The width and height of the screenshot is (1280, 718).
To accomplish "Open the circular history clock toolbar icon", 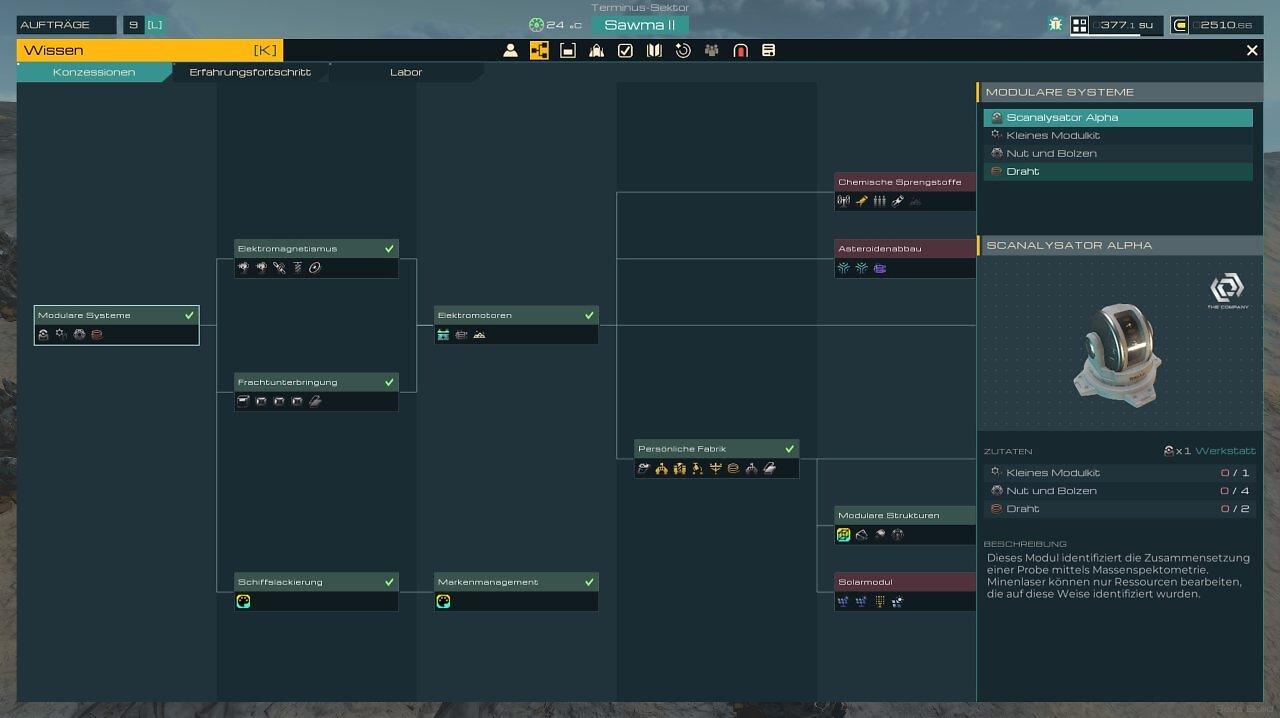I will [x=683, y=50].
